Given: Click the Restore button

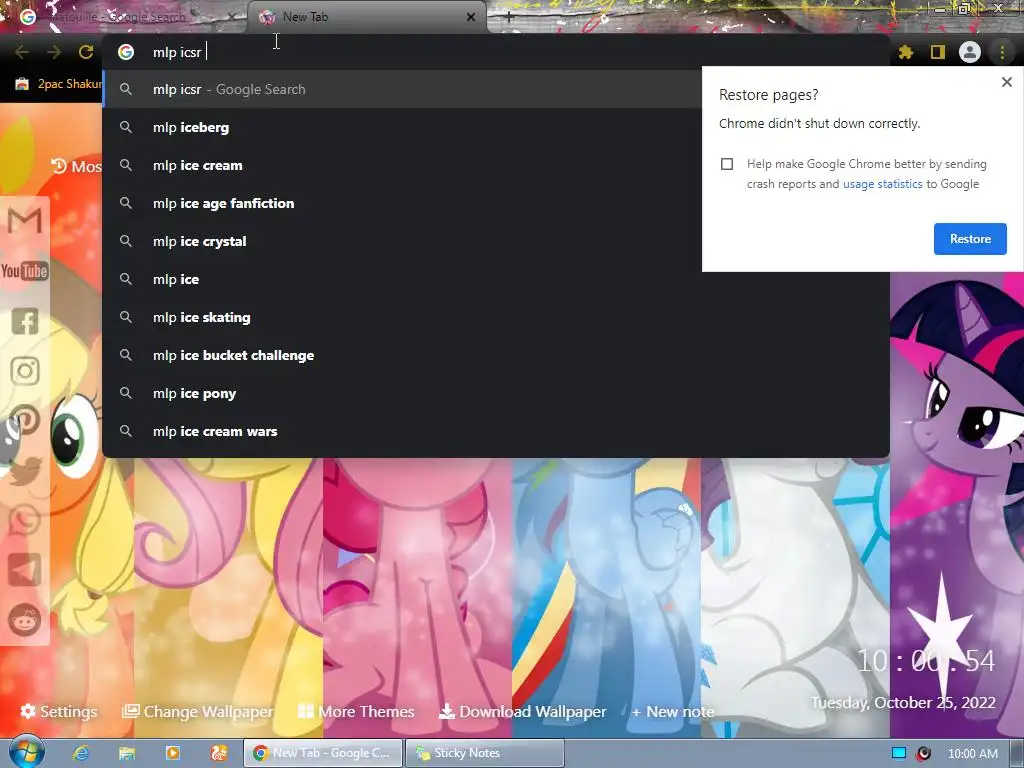Looking at the screenshot, I should pos(970,239).
